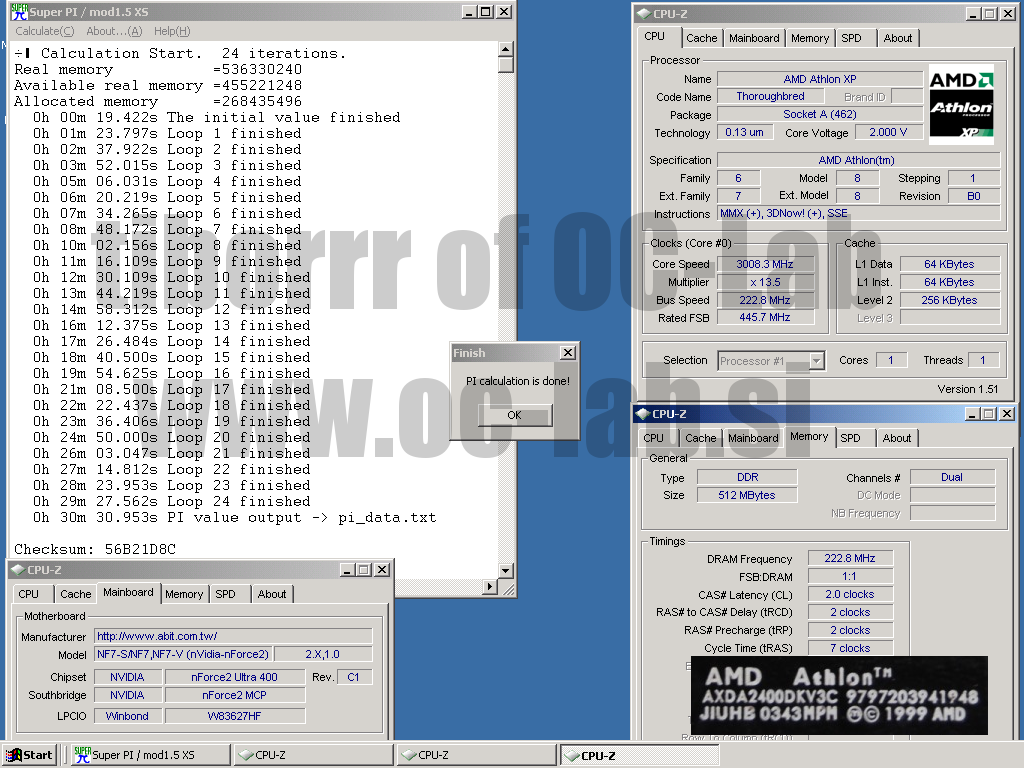
Task: Select Cache tab in Memory CPU-Z window
Action: pos(701,438)
